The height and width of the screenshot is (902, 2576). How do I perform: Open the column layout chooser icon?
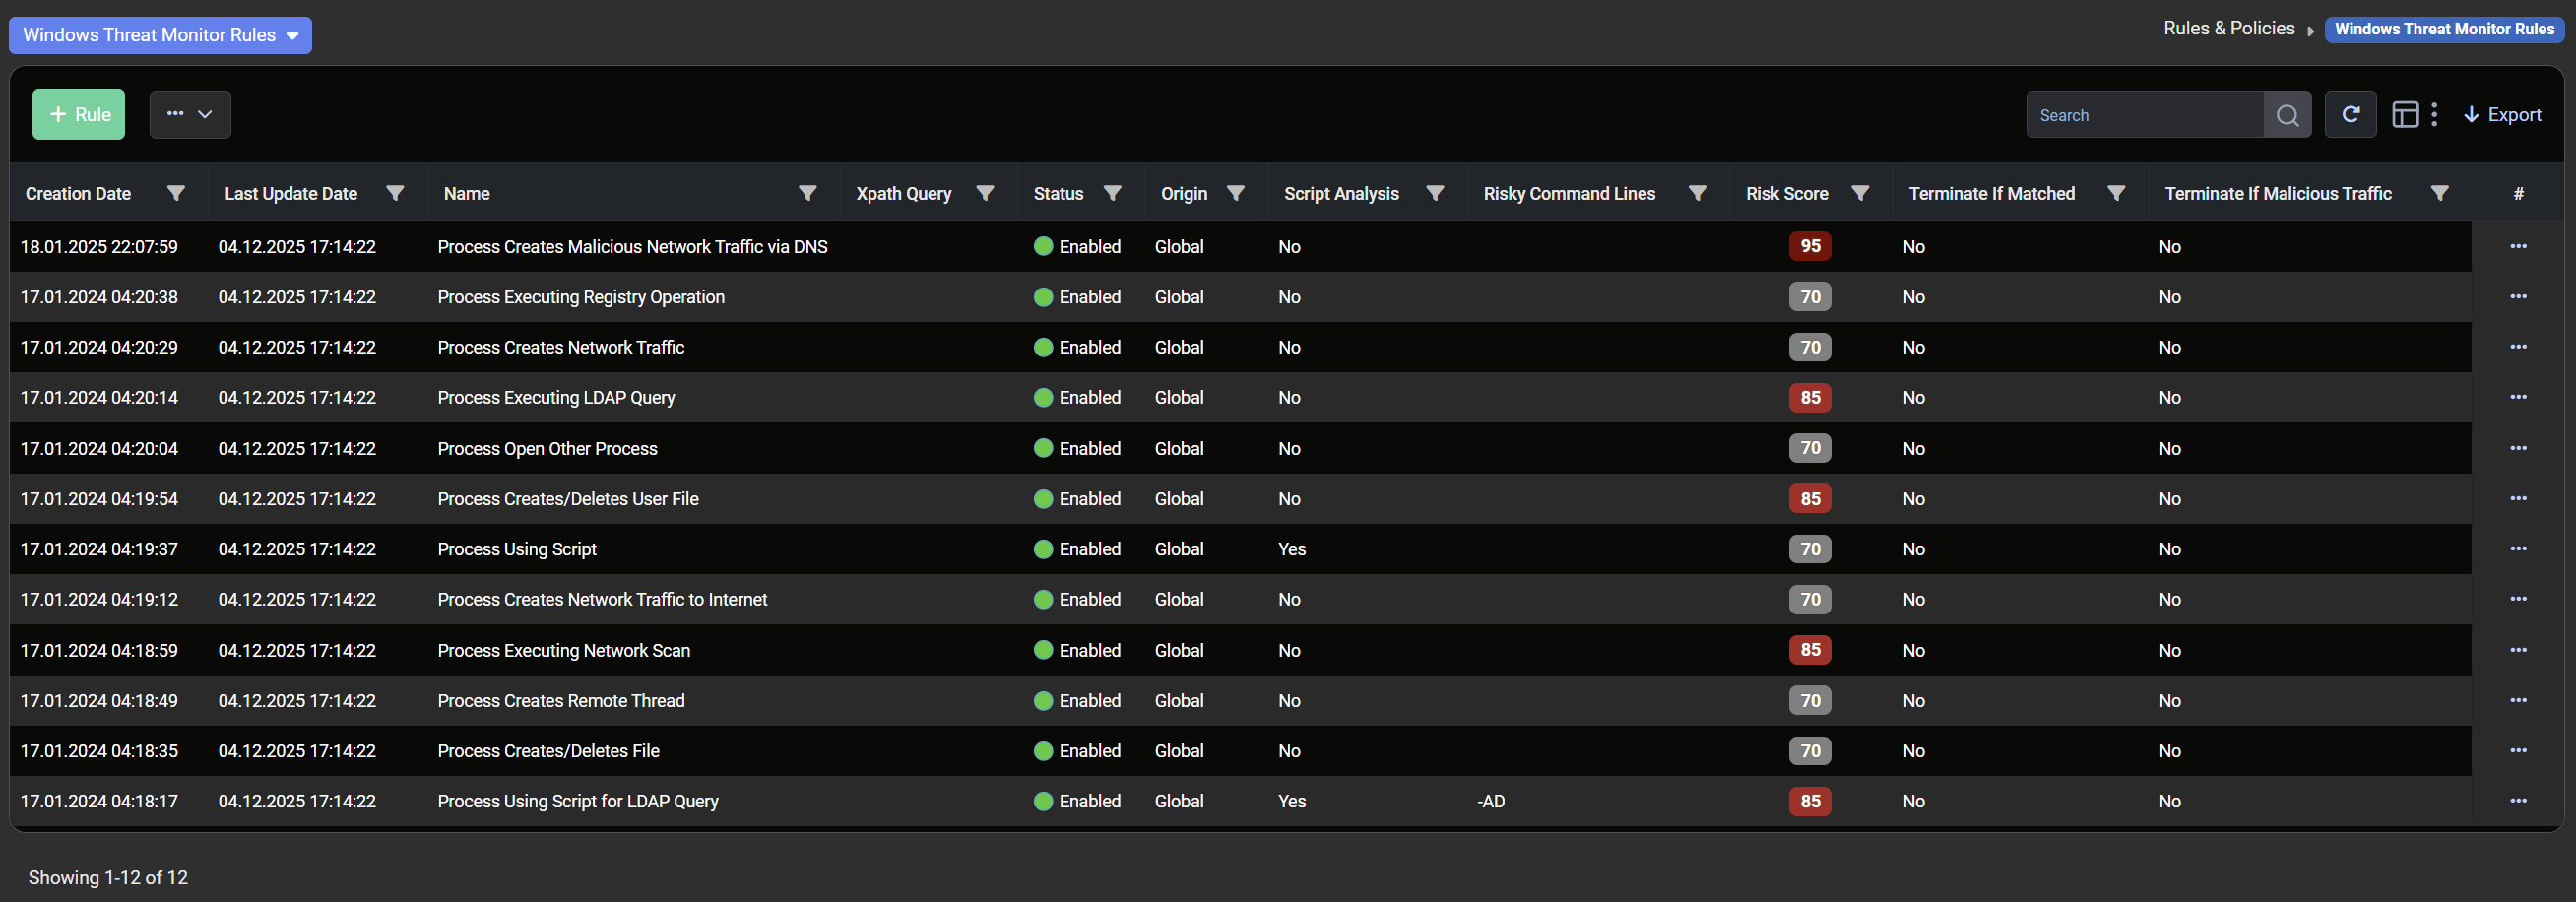coord(2404,115)
